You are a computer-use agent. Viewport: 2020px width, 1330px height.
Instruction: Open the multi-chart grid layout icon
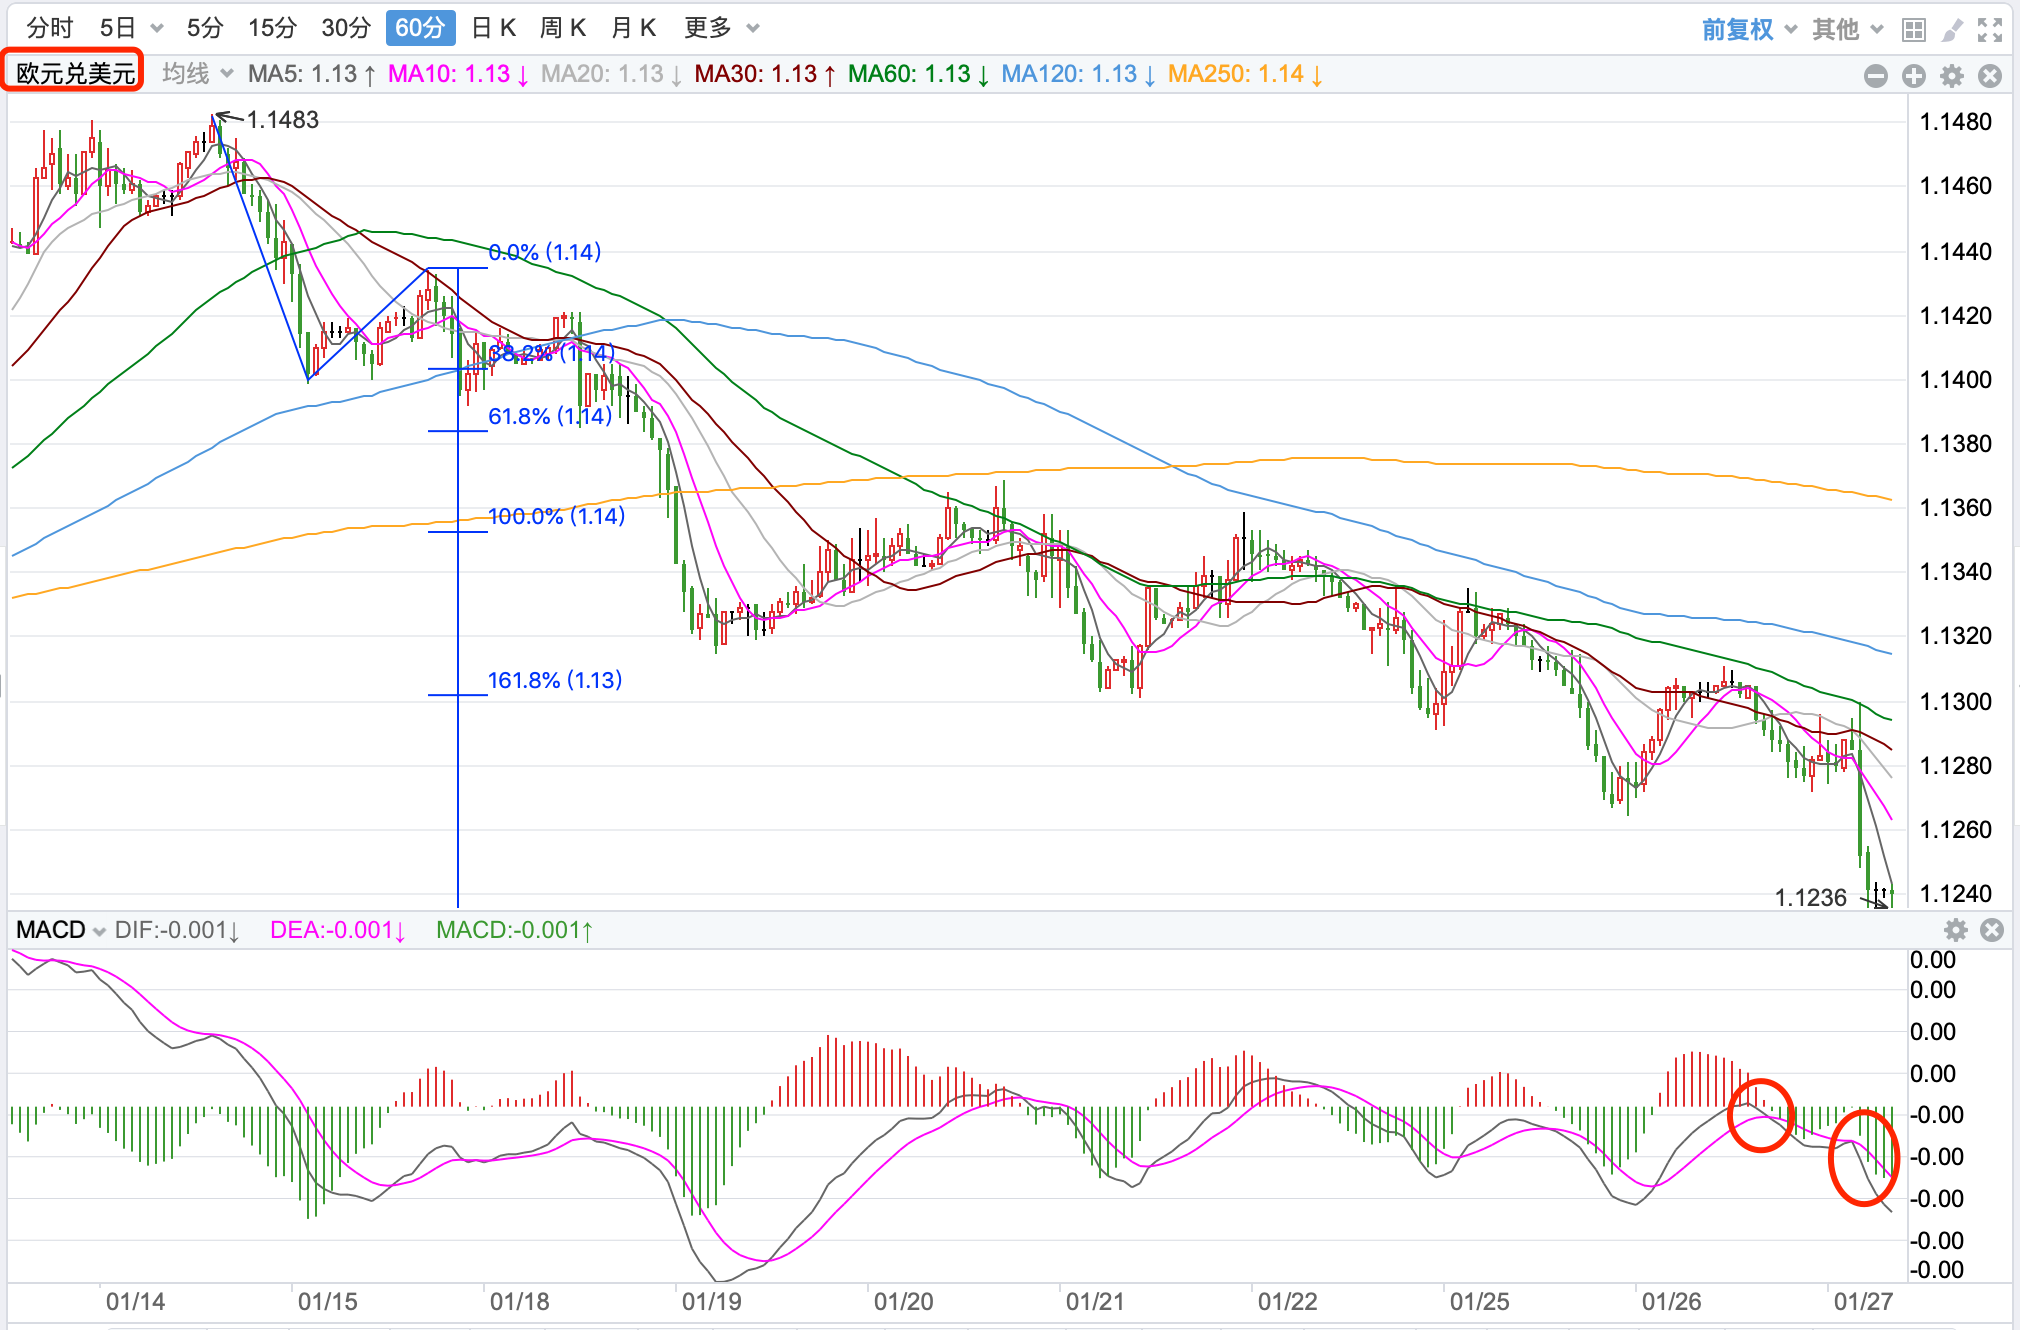click(1913, 30)
